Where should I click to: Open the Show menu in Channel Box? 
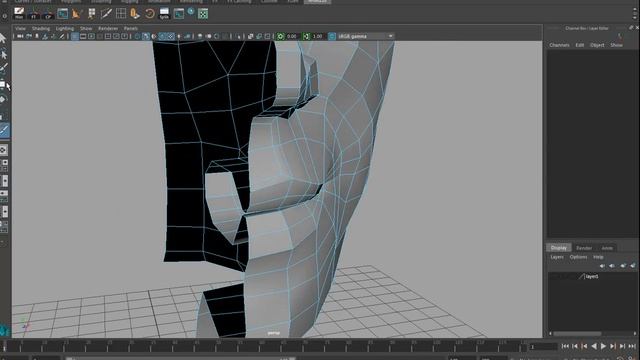coord(616,45)
